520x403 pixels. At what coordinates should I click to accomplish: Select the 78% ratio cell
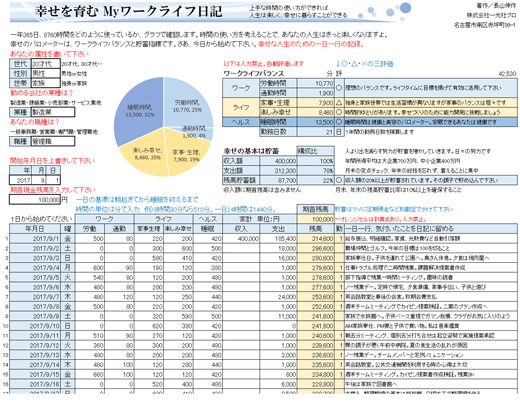pyautogui.click(x=315, y=171)
